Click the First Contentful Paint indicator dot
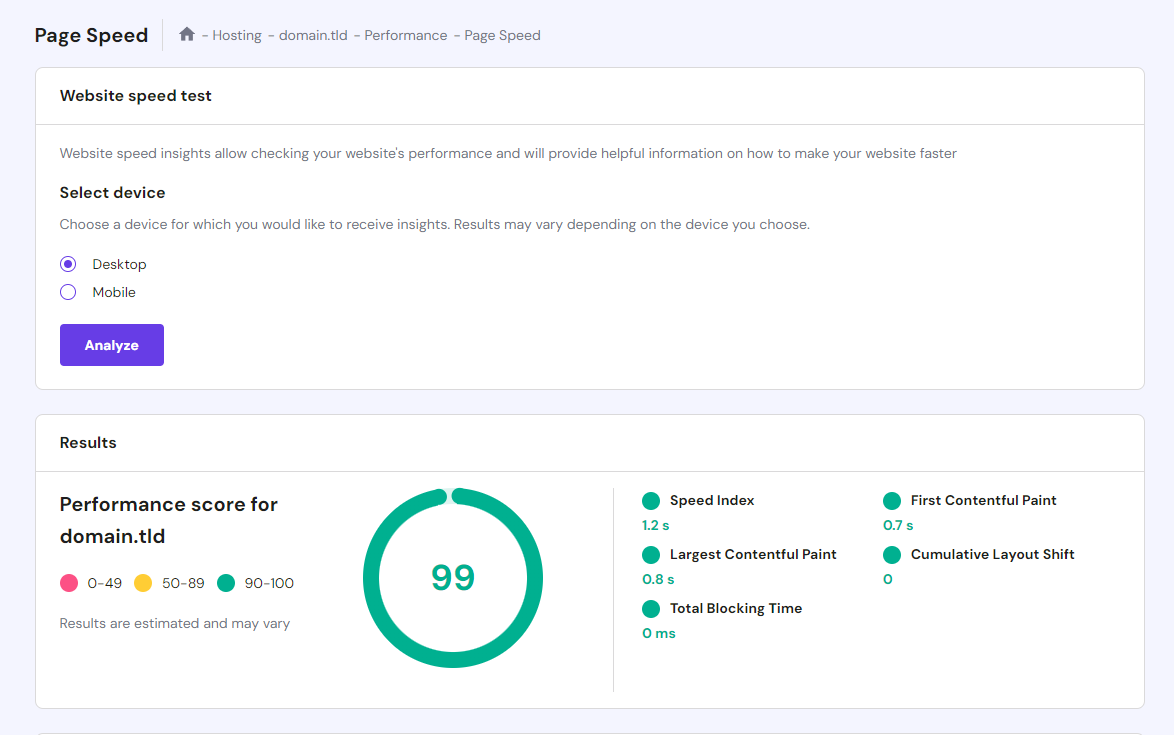The width and height of the screenshot is (1174, 735). [x=891, y=500]
